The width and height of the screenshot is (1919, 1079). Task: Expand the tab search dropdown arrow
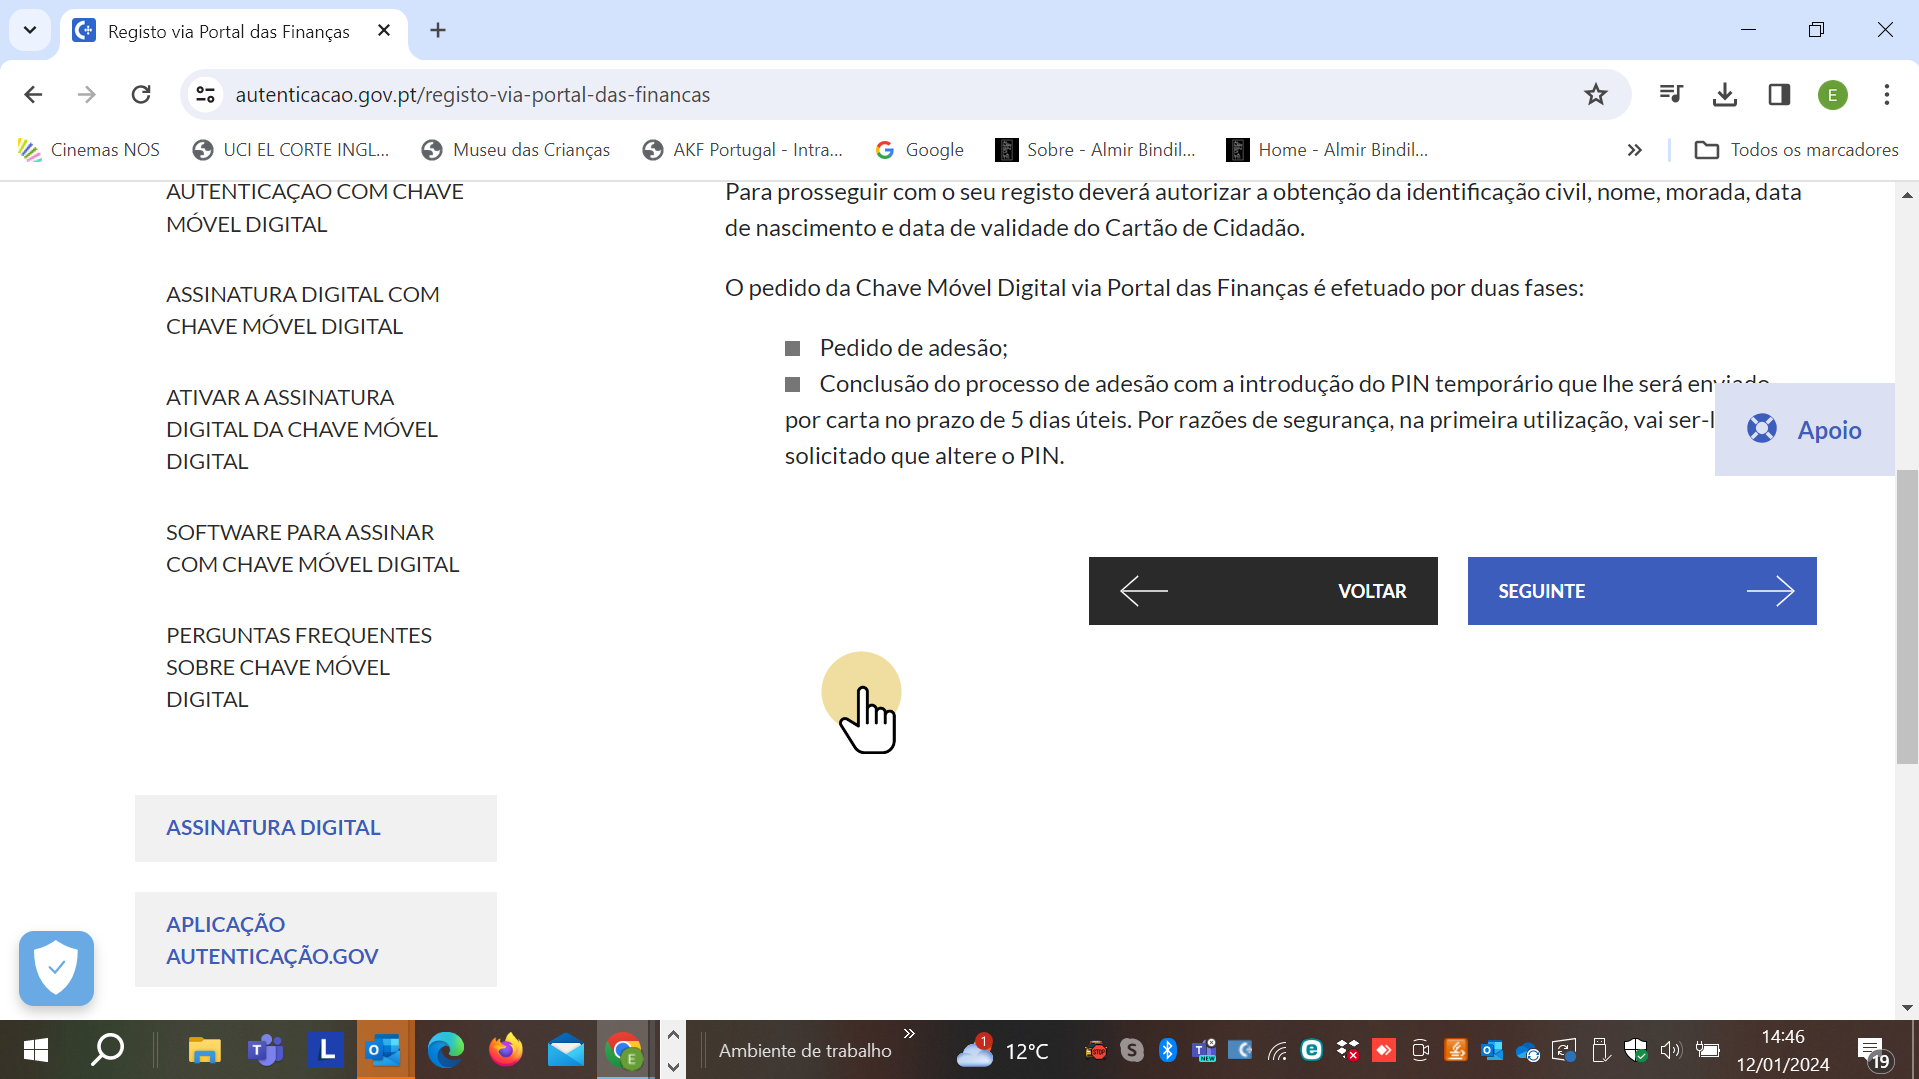[x=30, y=30]
